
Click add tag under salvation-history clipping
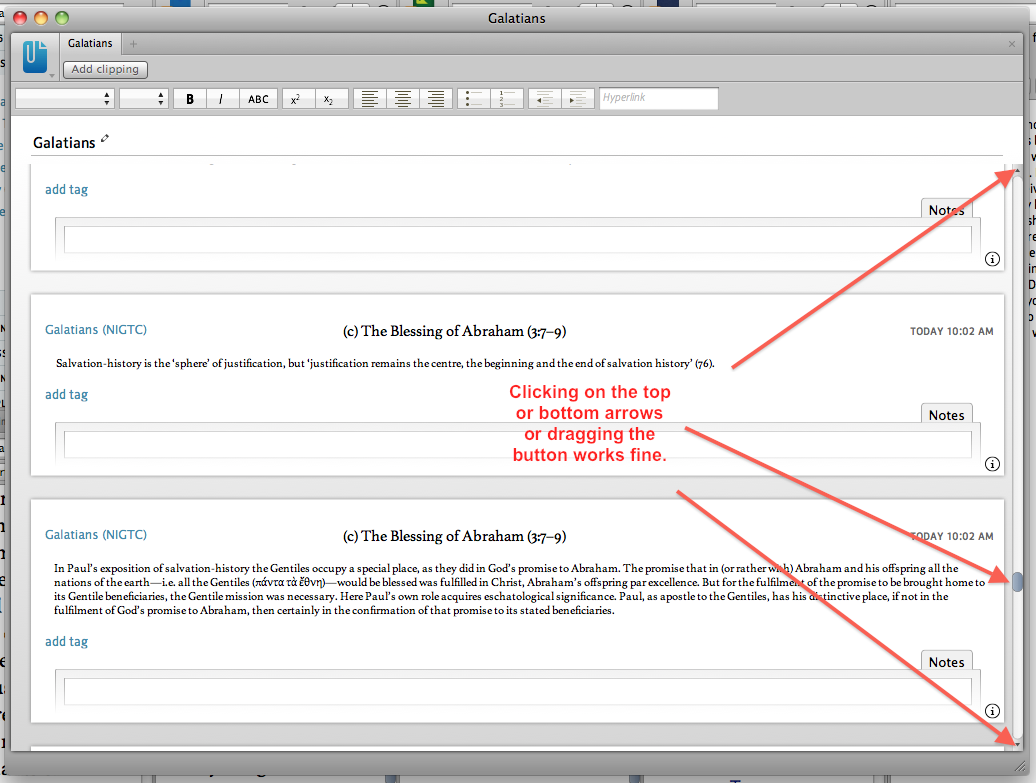pyautogui.click(x=66, y=394)
